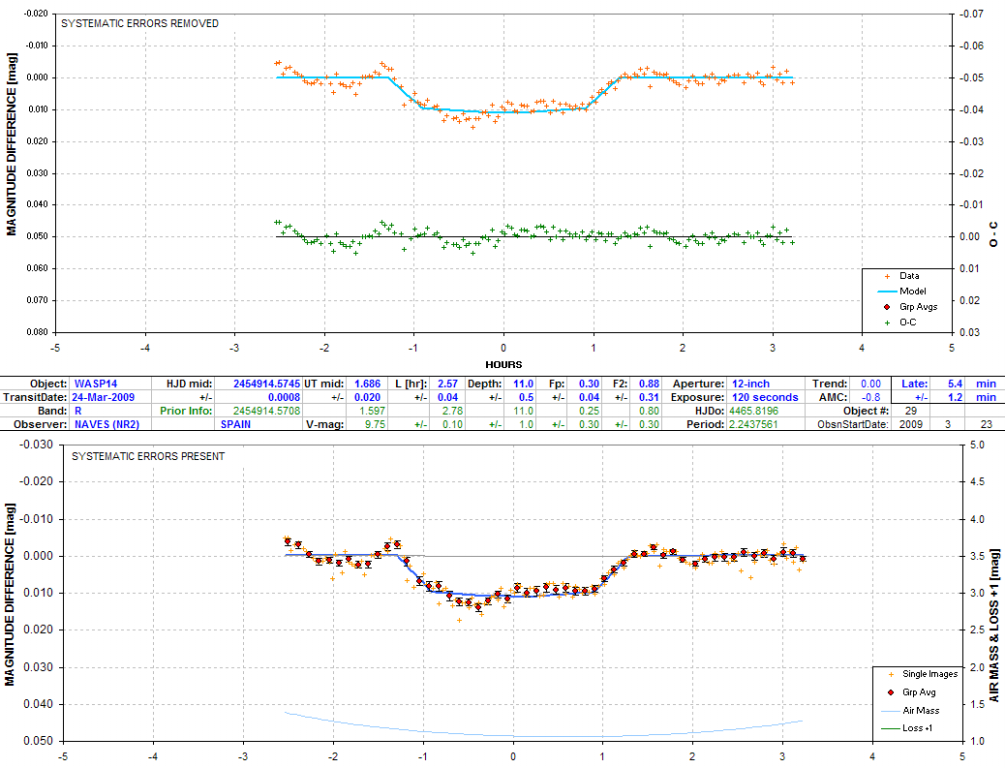Select the F2 uncertainty "0.31"
1005x768 pixels.
(649, 397)
